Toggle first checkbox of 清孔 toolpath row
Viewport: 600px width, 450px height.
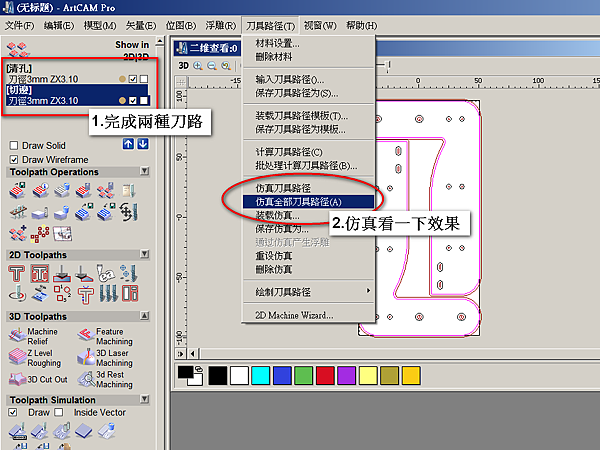pos(133,79)
